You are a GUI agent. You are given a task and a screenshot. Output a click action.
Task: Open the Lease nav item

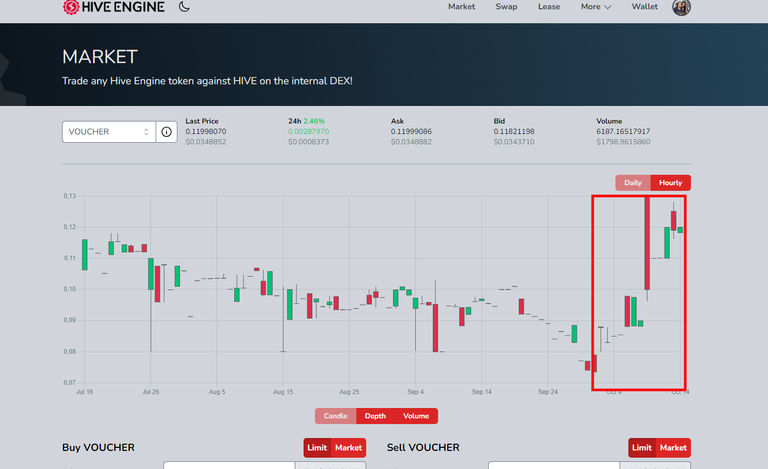point(549,6)
